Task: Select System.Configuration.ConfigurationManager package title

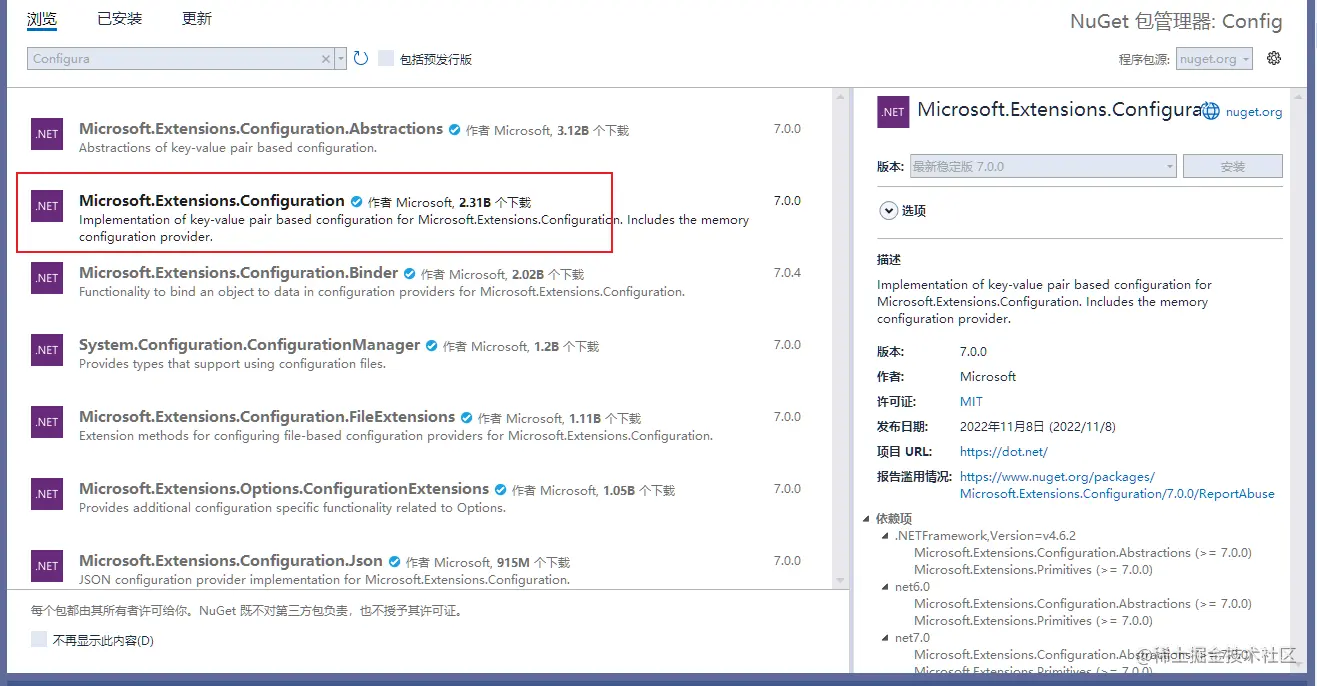Action: coord(250,345)
